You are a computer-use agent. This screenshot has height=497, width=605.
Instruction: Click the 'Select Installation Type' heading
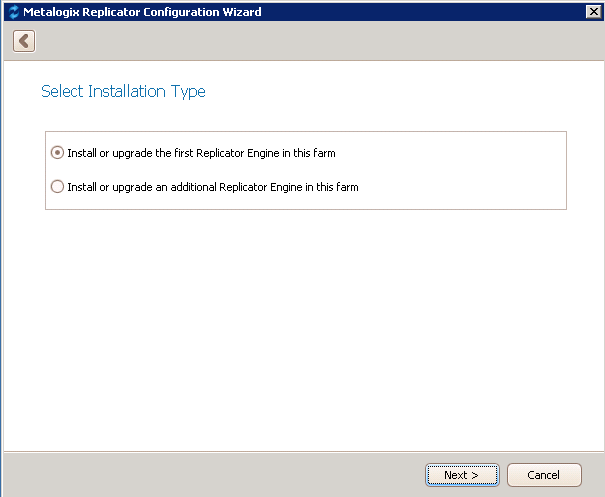[x=123, y=92]
